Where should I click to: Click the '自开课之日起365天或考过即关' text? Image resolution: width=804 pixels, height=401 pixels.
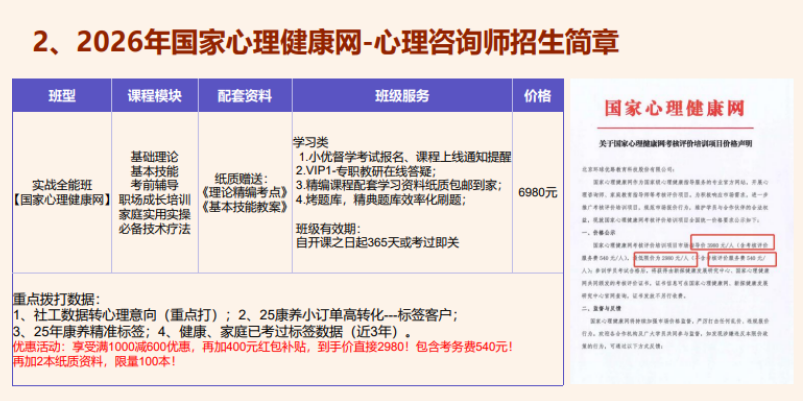[x=377, y=243]
